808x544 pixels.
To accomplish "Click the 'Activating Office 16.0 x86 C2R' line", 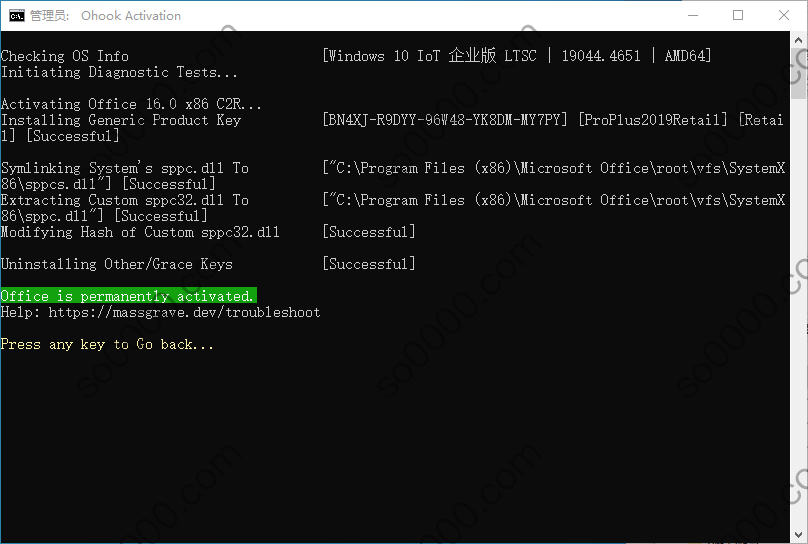I will (x=131, y=104).
